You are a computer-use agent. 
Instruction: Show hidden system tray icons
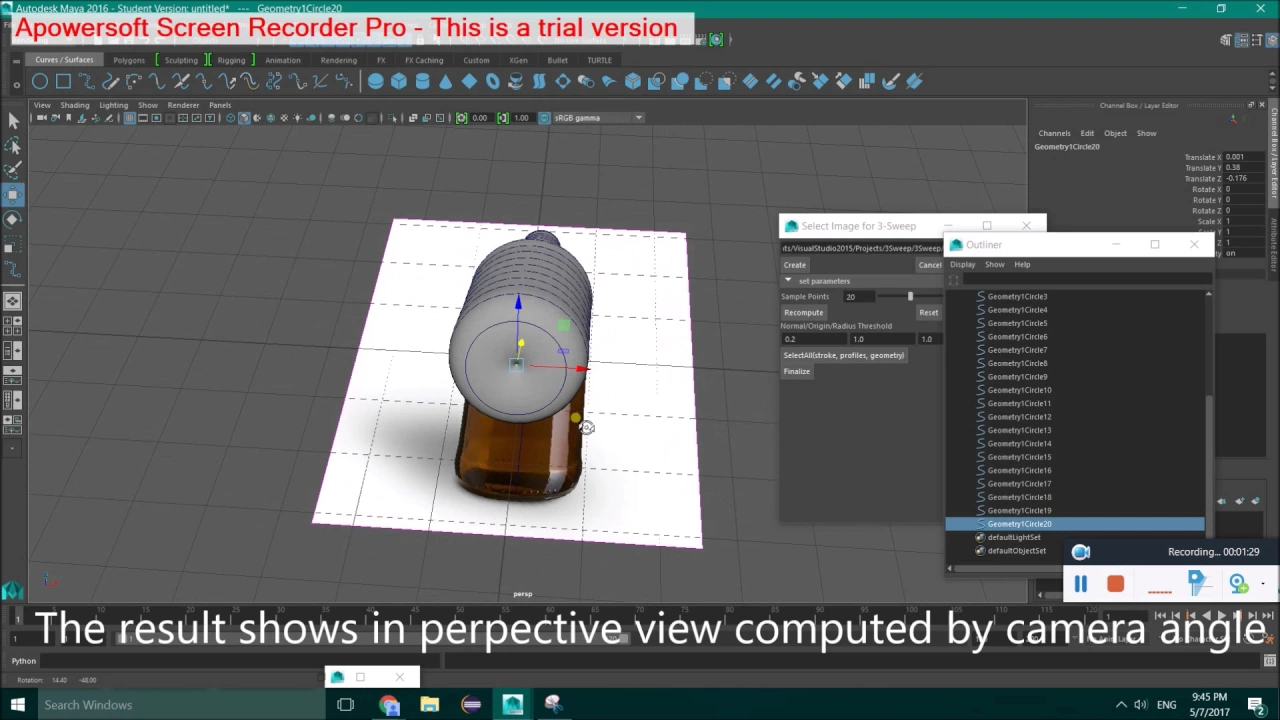coord(1121,705)
